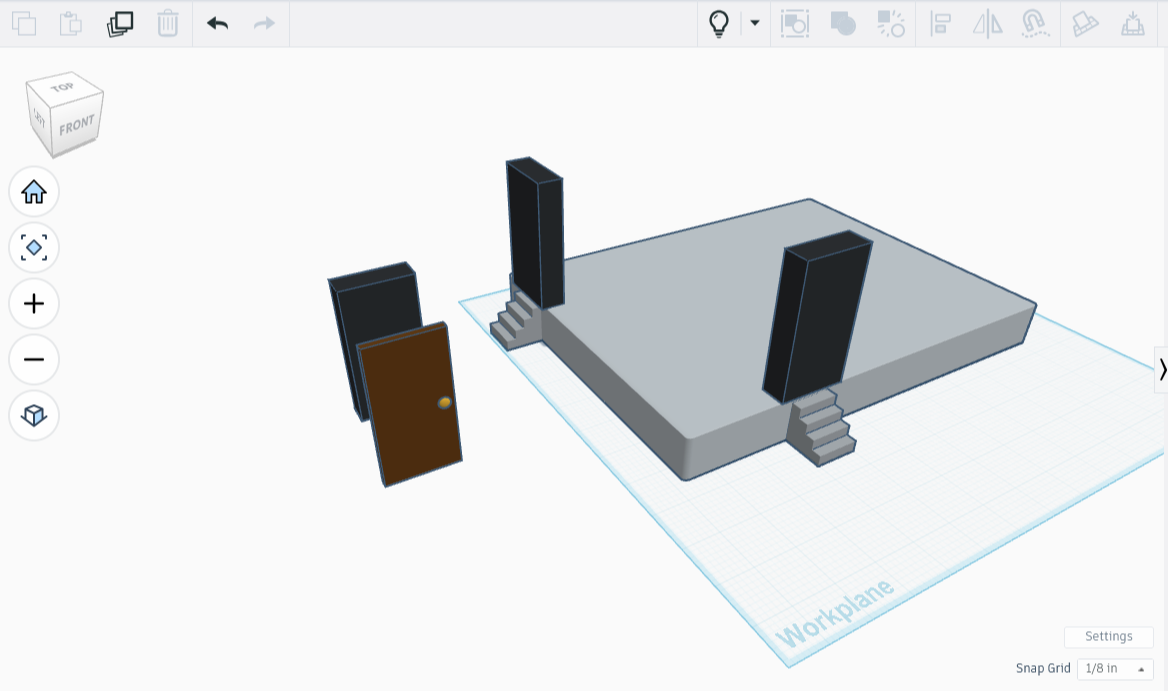The image size is (1168, 691).
Task: Open the lightbulb dropdown arrow
Action: (754, 23)
